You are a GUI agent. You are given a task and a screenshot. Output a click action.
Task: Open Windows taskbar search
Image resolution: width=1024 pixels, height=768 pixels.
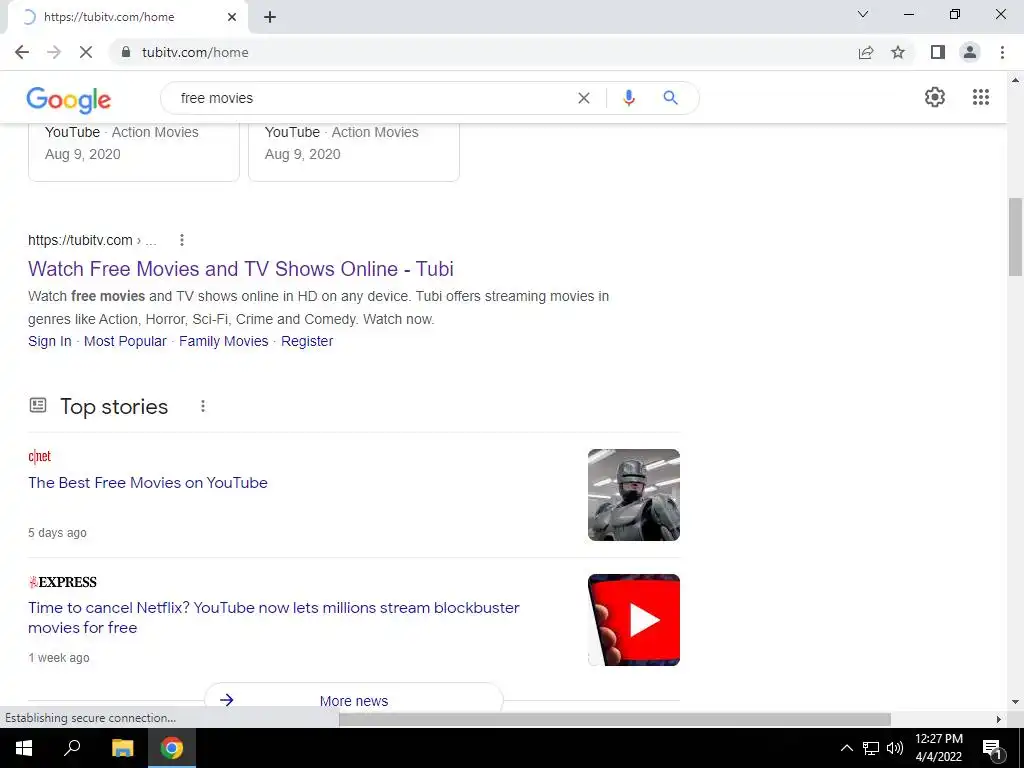(x=72, y=748)
